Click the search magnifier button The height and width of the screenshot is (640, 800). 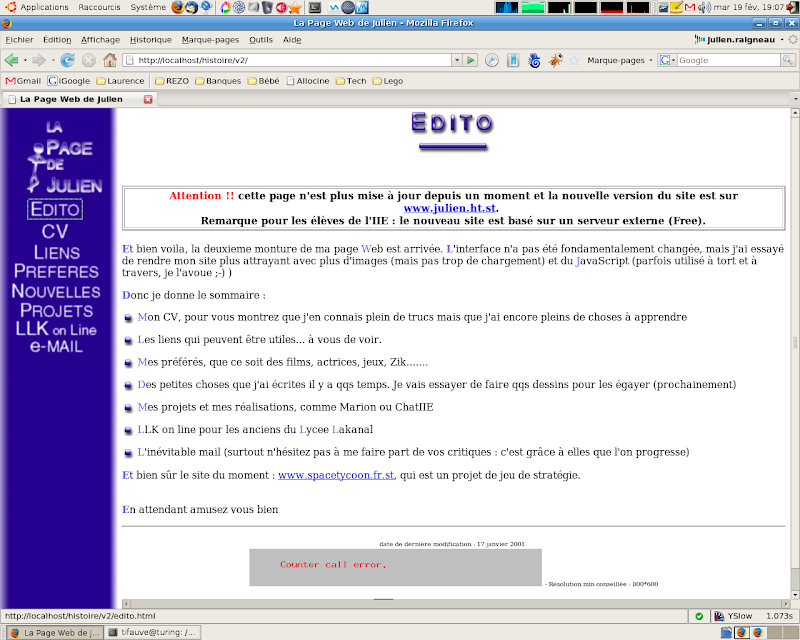(x=788, y=60)
